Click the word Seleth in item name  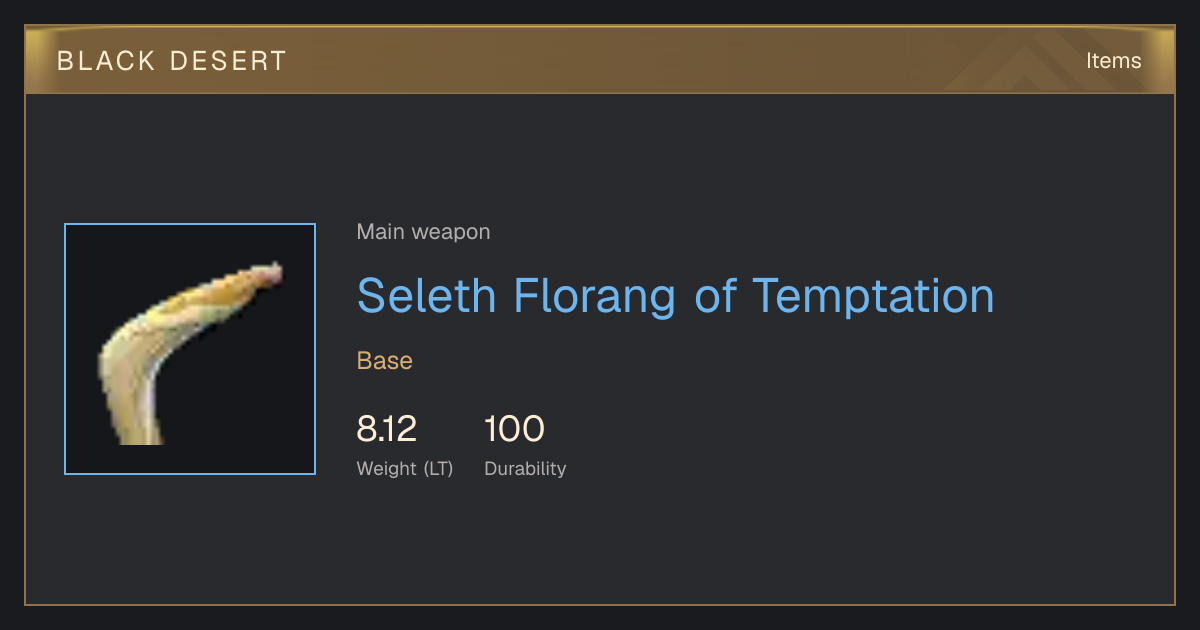click(426, 295)
